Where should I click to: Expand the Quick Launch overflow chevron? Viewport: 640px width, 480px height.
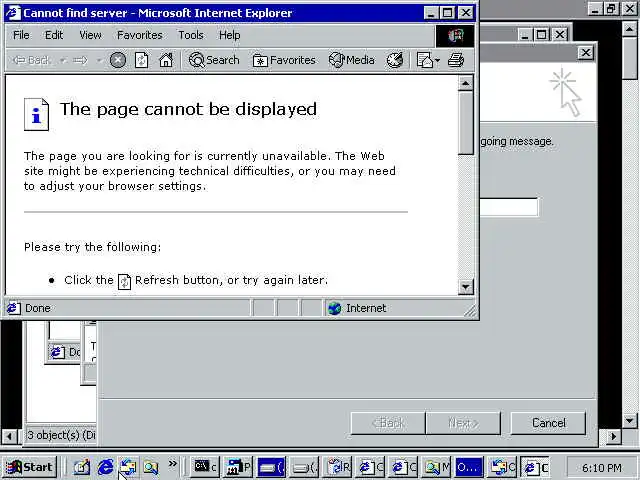point(173,463)
